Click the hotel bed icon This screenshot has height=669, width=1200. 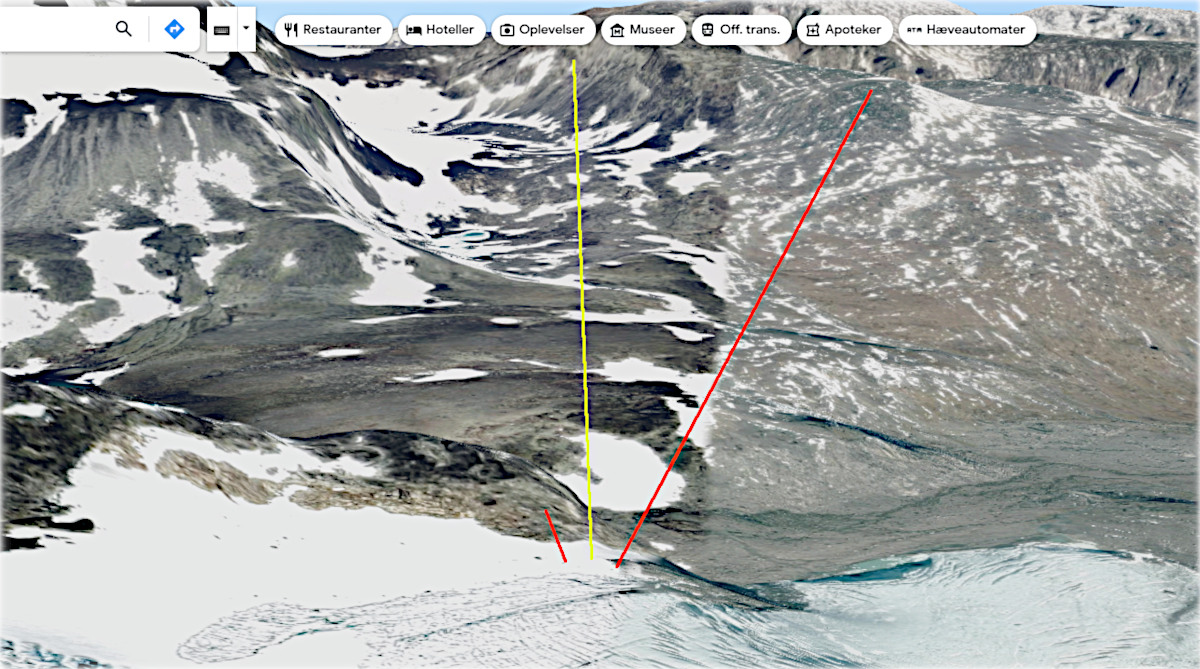(x=414, y=30)
